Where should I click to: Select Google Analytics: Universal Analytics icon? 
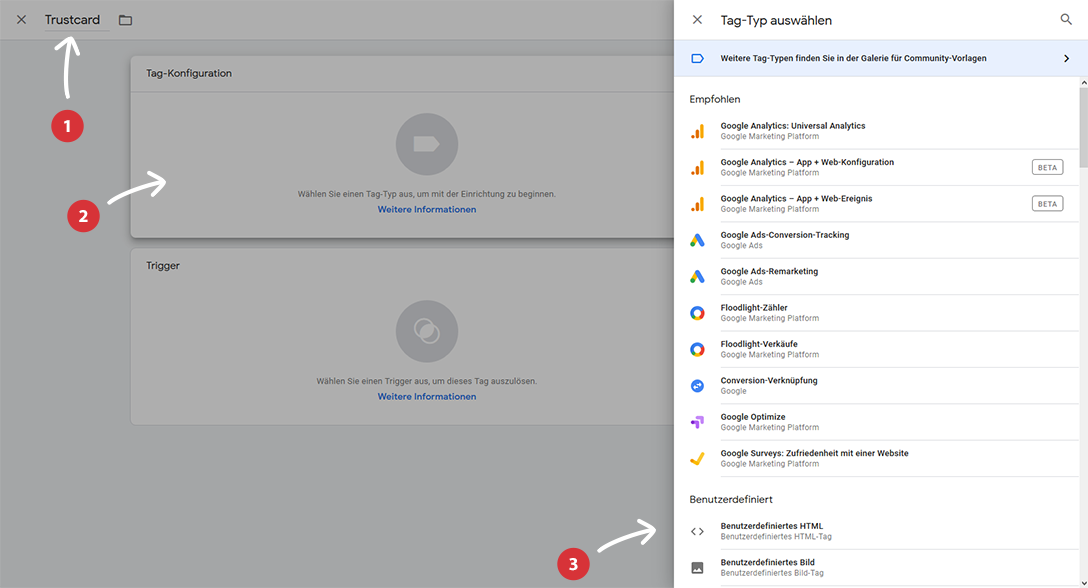coord(697,131)
